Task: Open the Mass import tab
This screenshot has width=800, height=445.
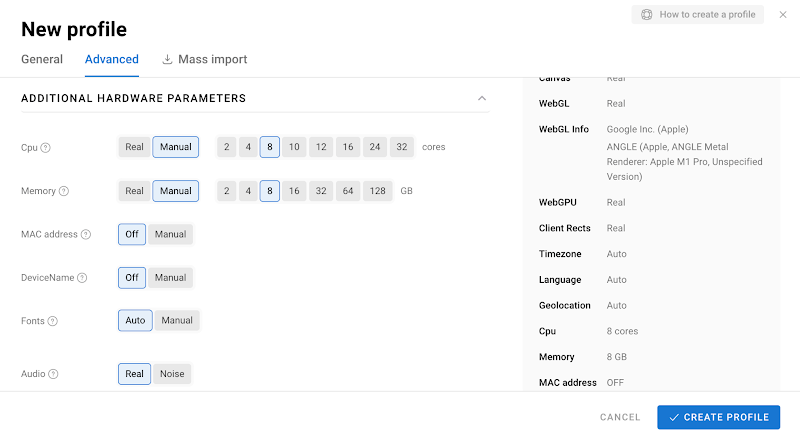Action: (204, 59)
